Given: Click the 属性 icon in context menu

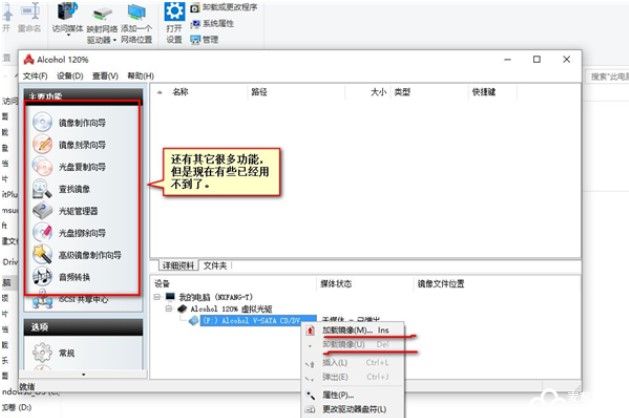Looking at the screenshot, I should (310, 395).
